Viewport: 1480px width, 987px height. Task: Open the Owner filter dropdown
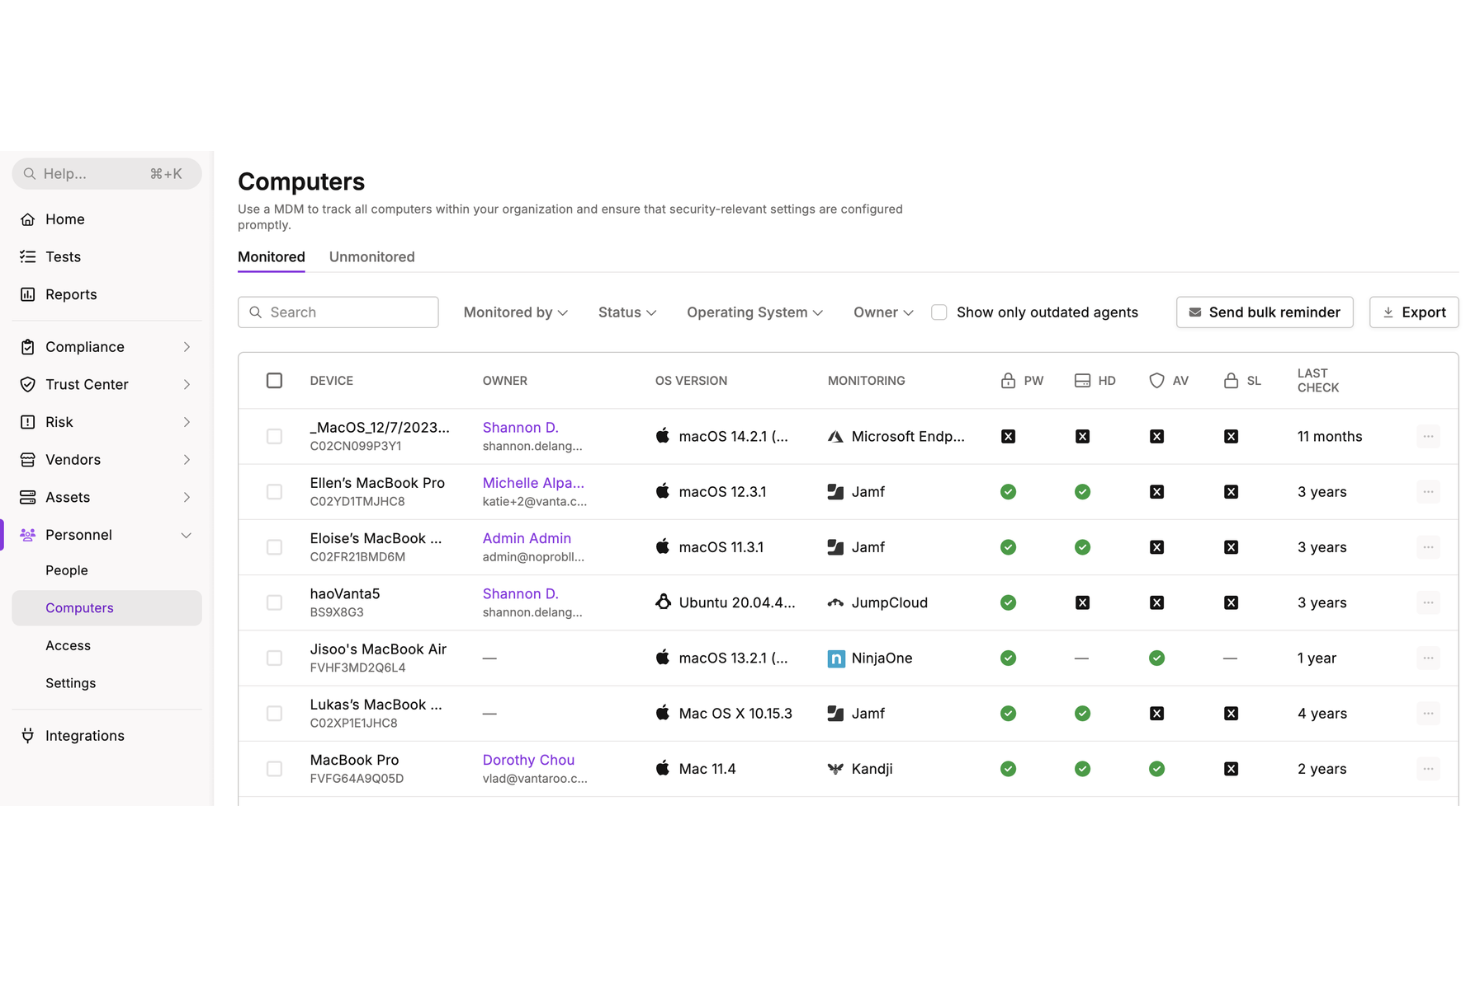[x=882, y=312]
